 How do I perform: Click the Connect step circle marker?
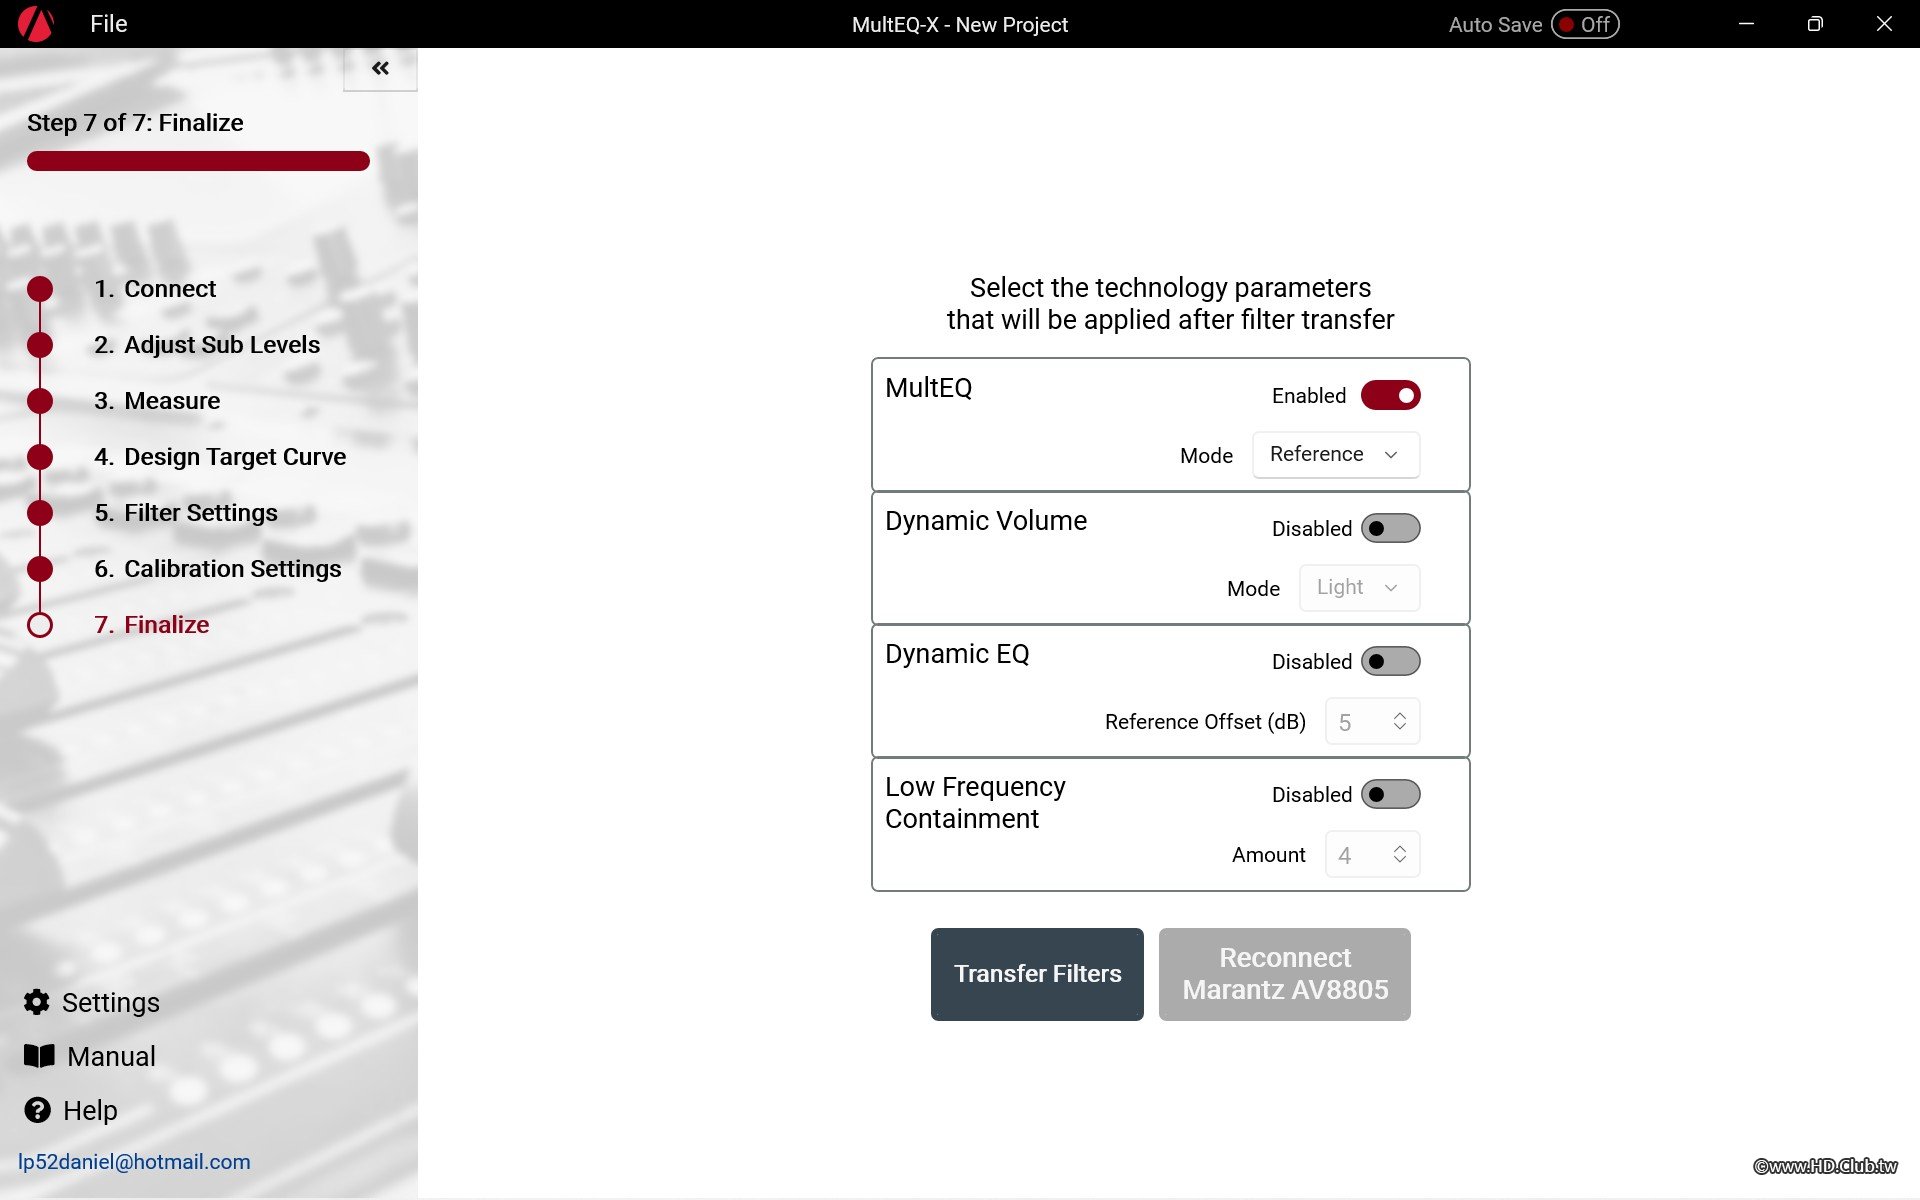tap(40, 289)
